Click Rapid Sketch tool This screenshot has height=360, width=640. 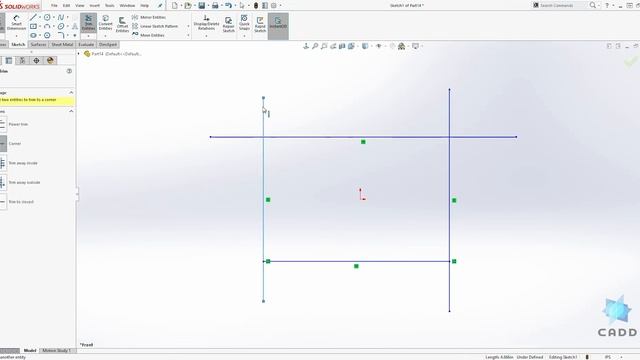coord(260,24)
